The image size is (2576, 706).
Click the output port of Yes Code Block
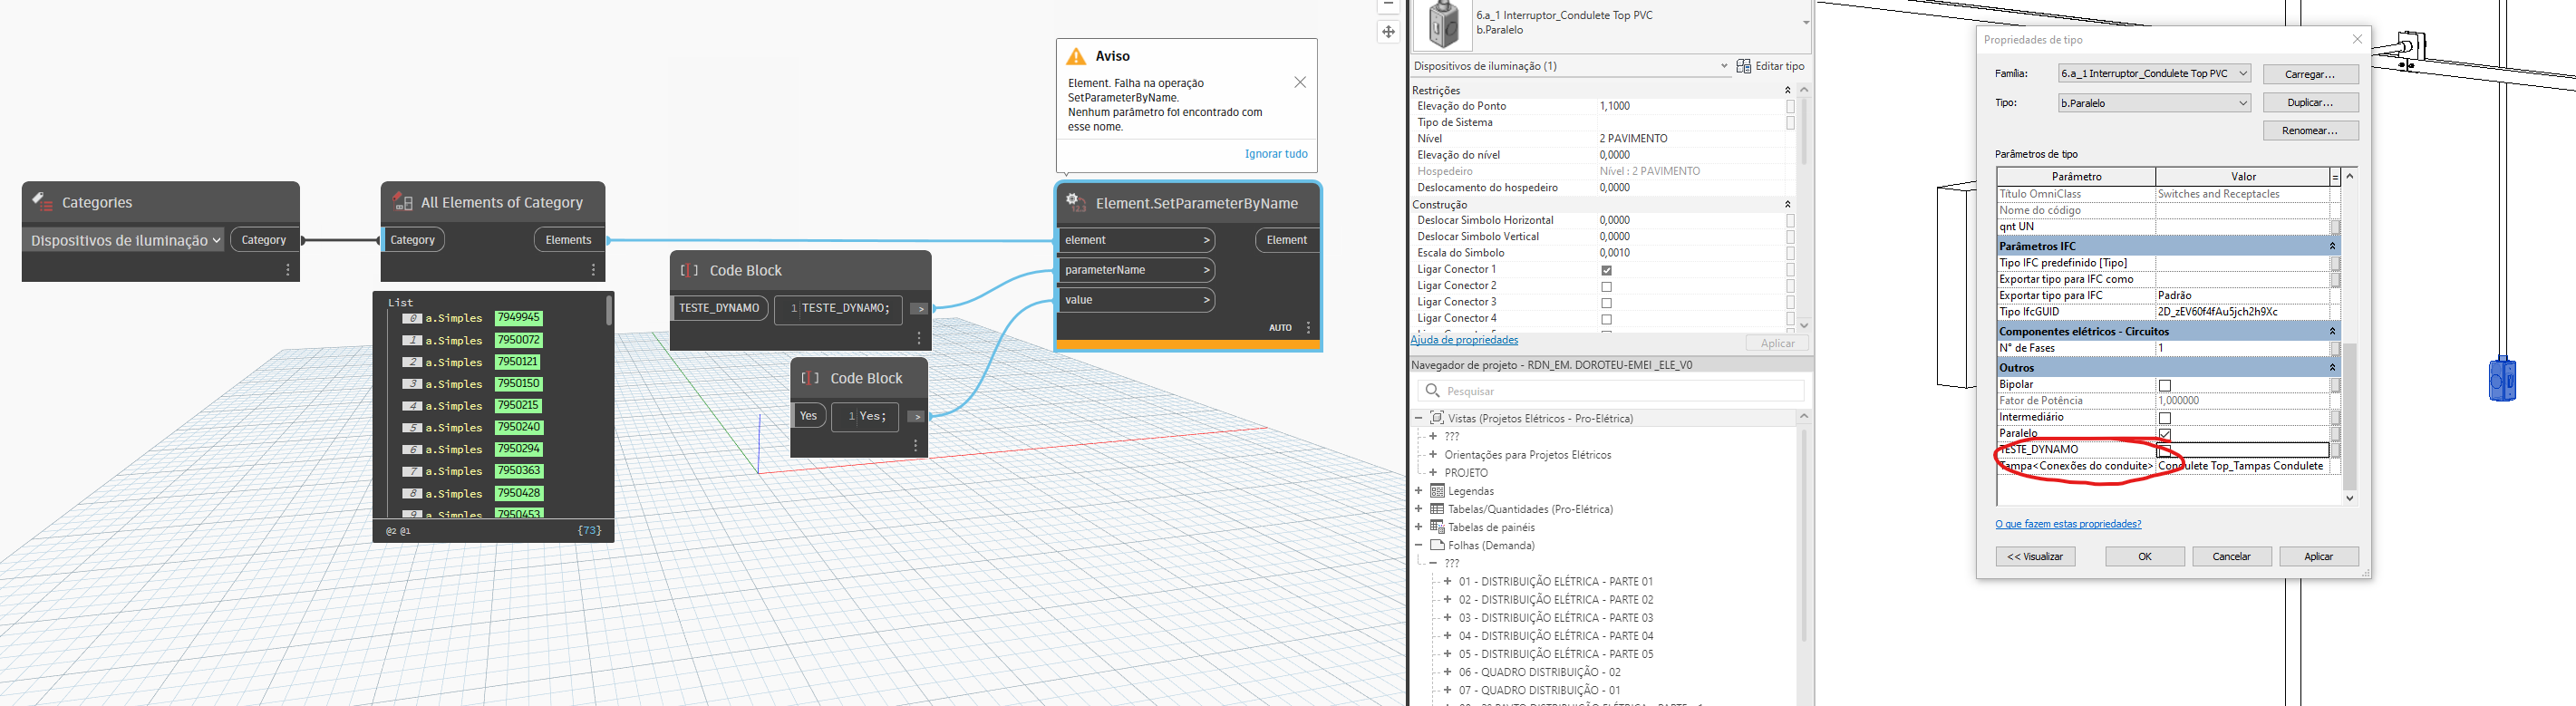916,417
